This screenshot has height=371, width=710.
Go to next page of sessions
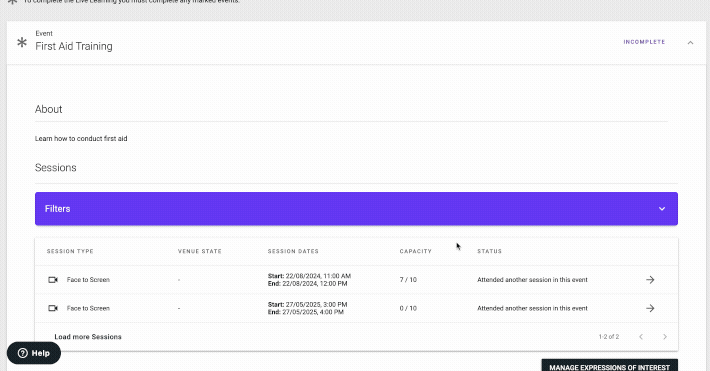(x=665, y=337)
